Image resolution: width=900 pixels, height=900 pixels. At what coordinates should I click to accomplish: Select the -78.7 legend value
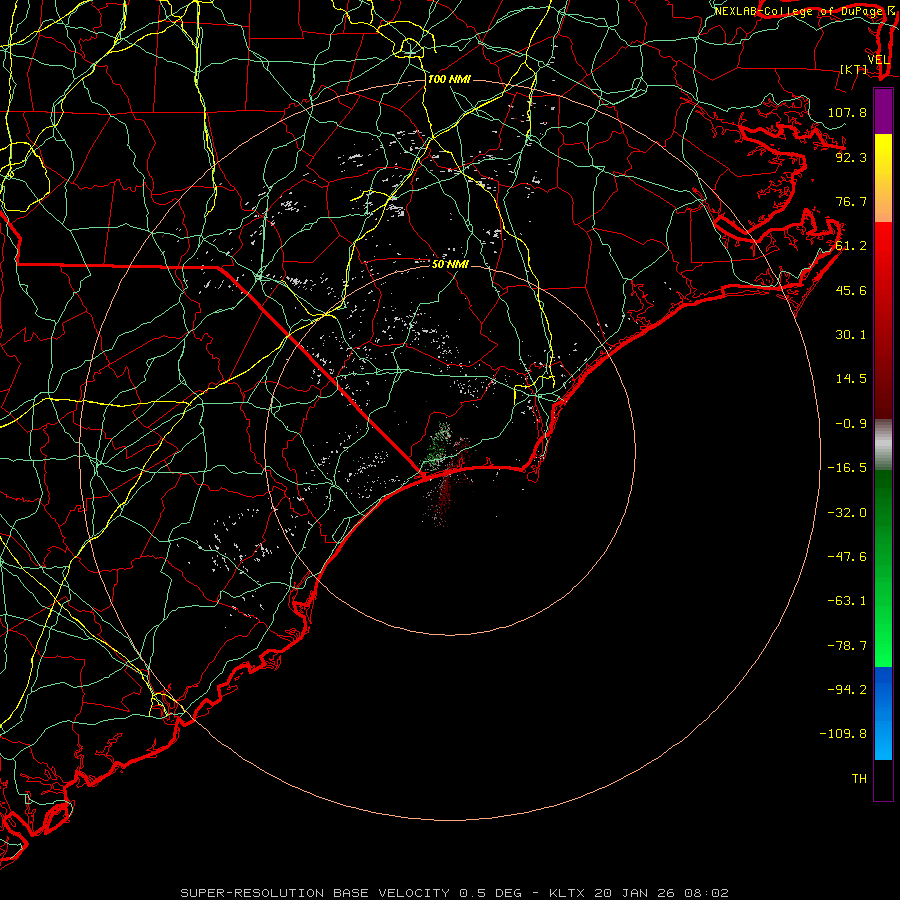tap(847, 646)
